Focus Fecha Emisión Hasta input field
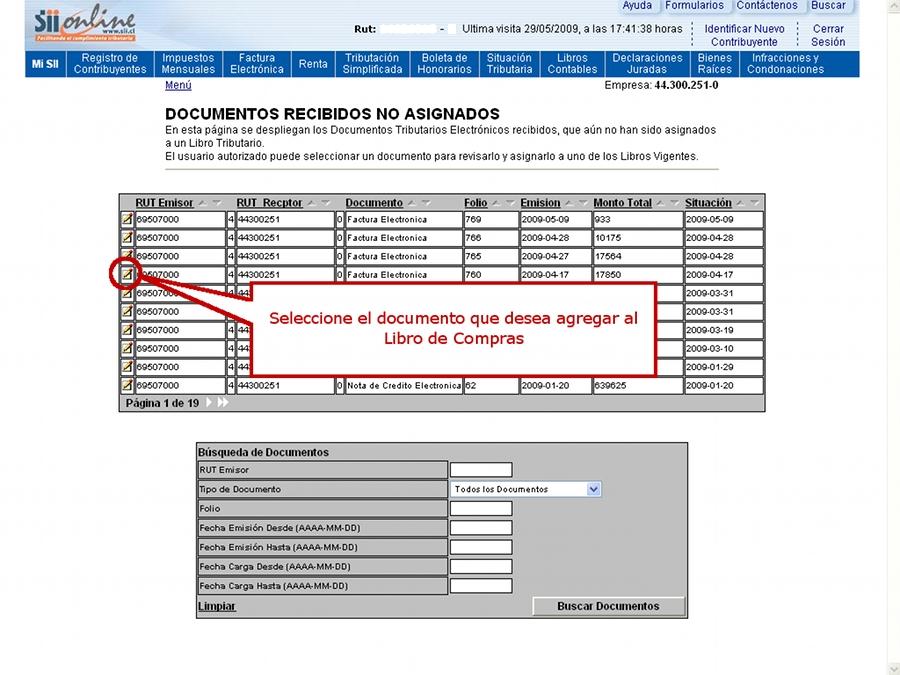Image resolution: width=900 pixels, height=675 pixels. pyautogui.click(x=481, y=547)
